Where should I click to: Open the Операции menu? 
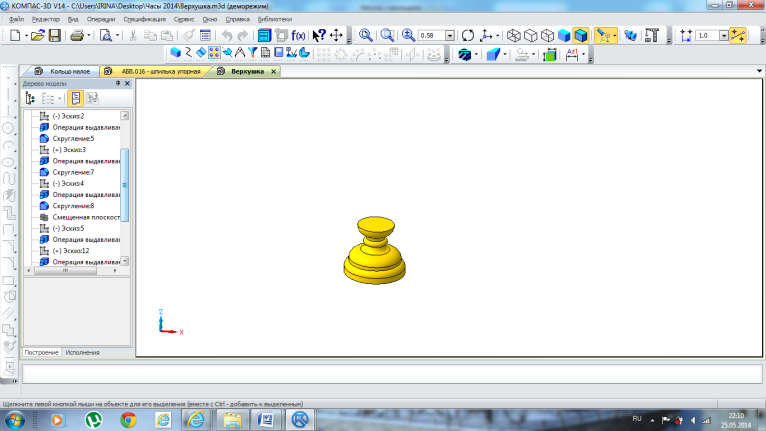click(x=100, y=19)
